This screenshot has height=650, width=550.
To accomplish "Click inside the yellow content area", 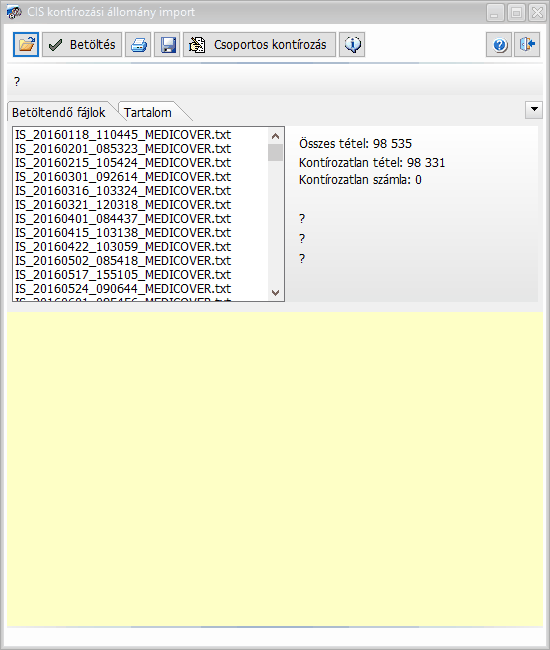I will (275, 469).
